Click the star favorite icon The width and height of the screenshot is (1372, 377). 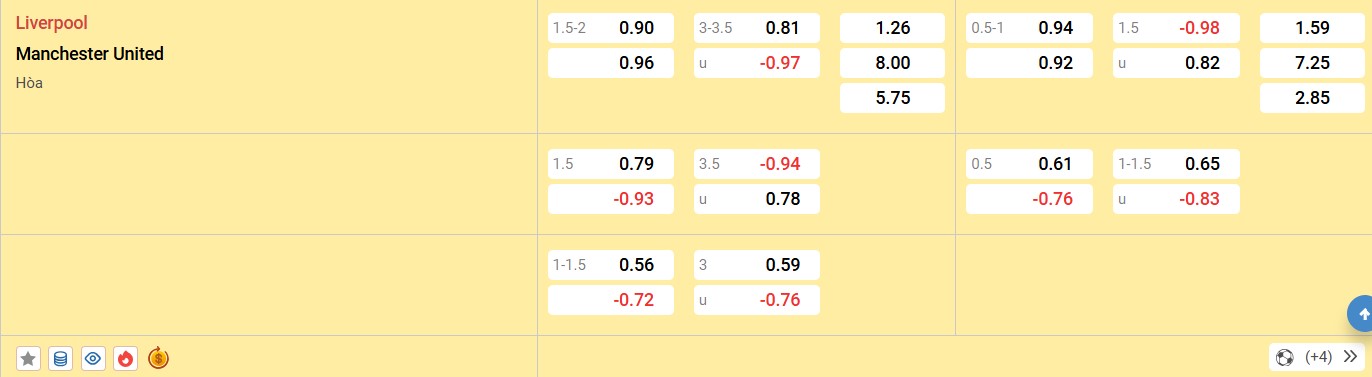click(x=29, y=358)
